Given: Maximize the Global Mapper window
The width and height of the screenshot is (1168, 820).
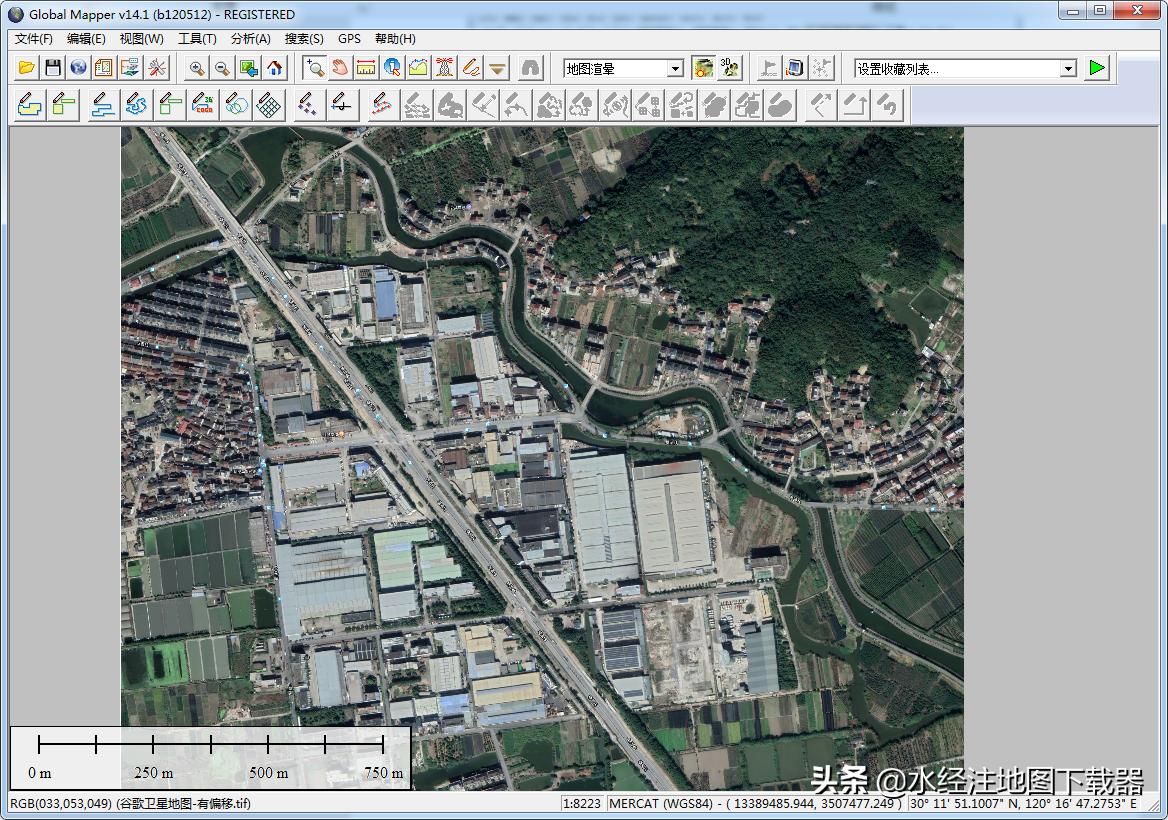Looking at the screenshot, I should (1100, 11).
